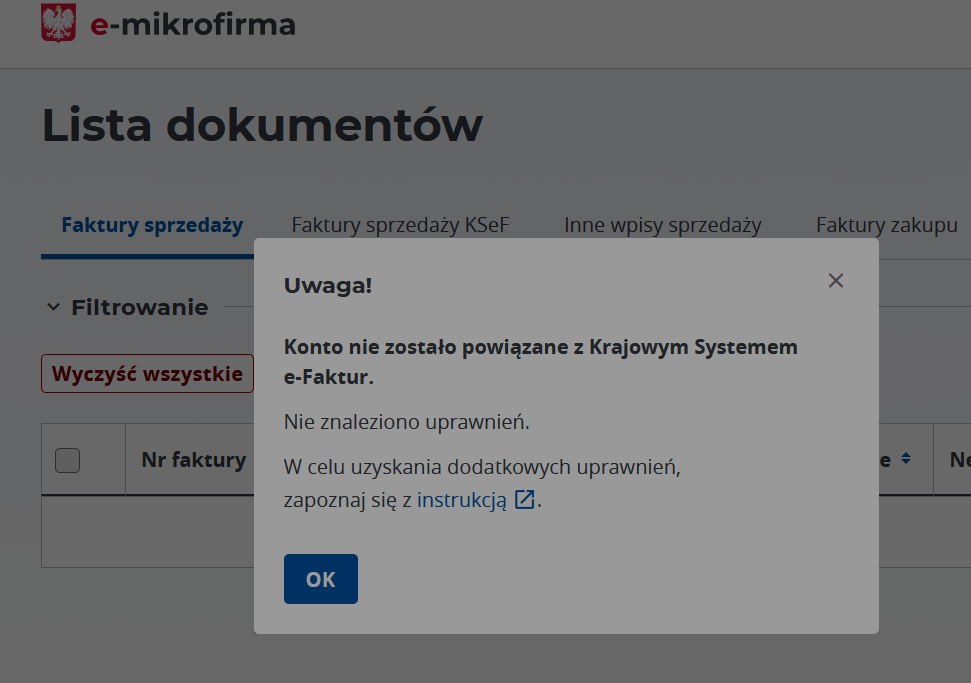Close the Uwaga dialog with X
Viewport: 971px width, 683px height.
pos(836,281)
